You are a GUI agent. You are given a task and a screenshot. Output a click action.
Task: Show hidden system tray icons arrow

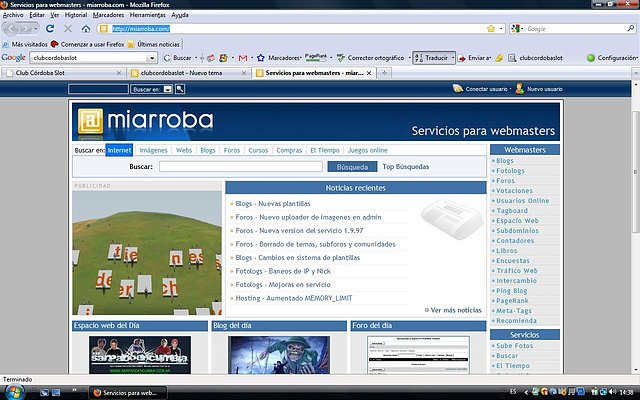[x=526, y=392]
